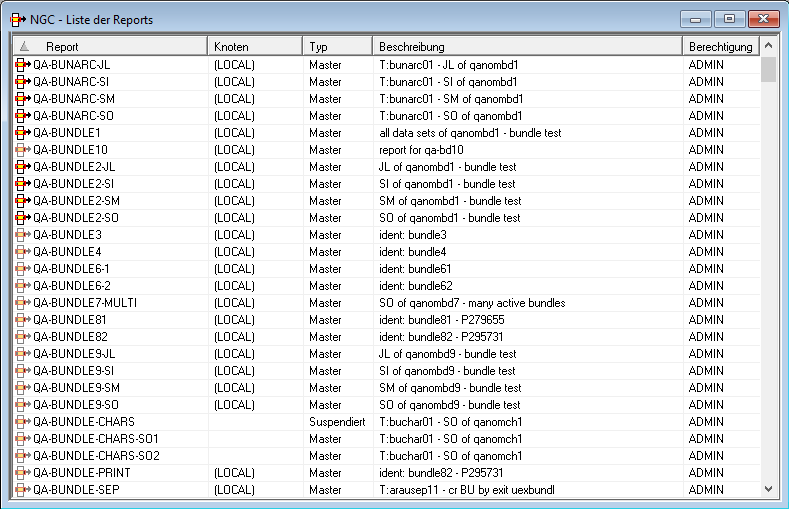This screenshot has width=789, height=509.
Task: Select the QA-BUNDLE-PRINT report row
Action: (83, 472)
